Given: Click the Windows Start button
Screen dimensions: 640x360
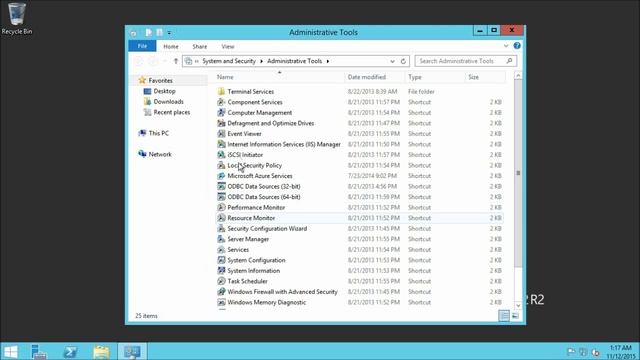Looking at the screenshot, I should point(11,351).
